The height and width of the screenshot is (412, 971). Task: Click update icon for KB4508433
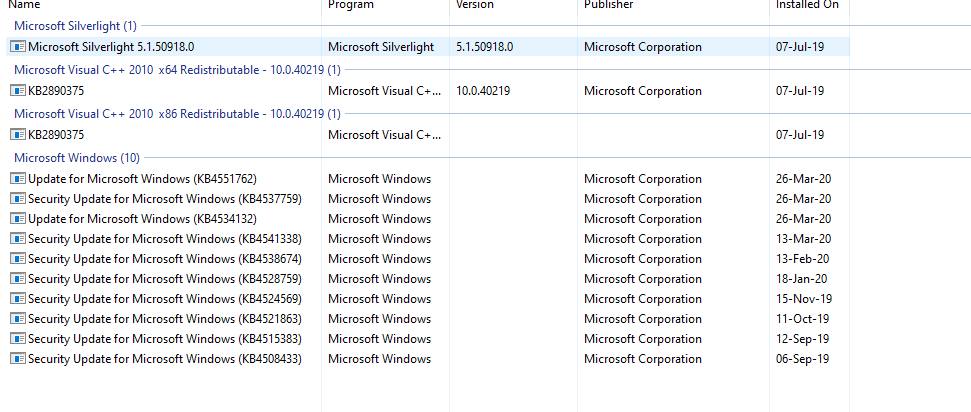point(18,359)
